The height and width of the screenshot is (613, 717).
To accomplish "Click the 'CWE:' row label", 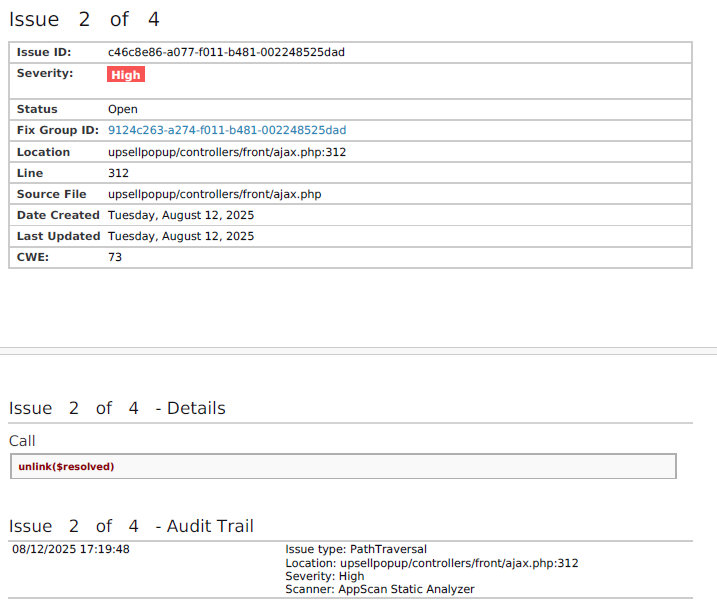I will pos(32,257).
